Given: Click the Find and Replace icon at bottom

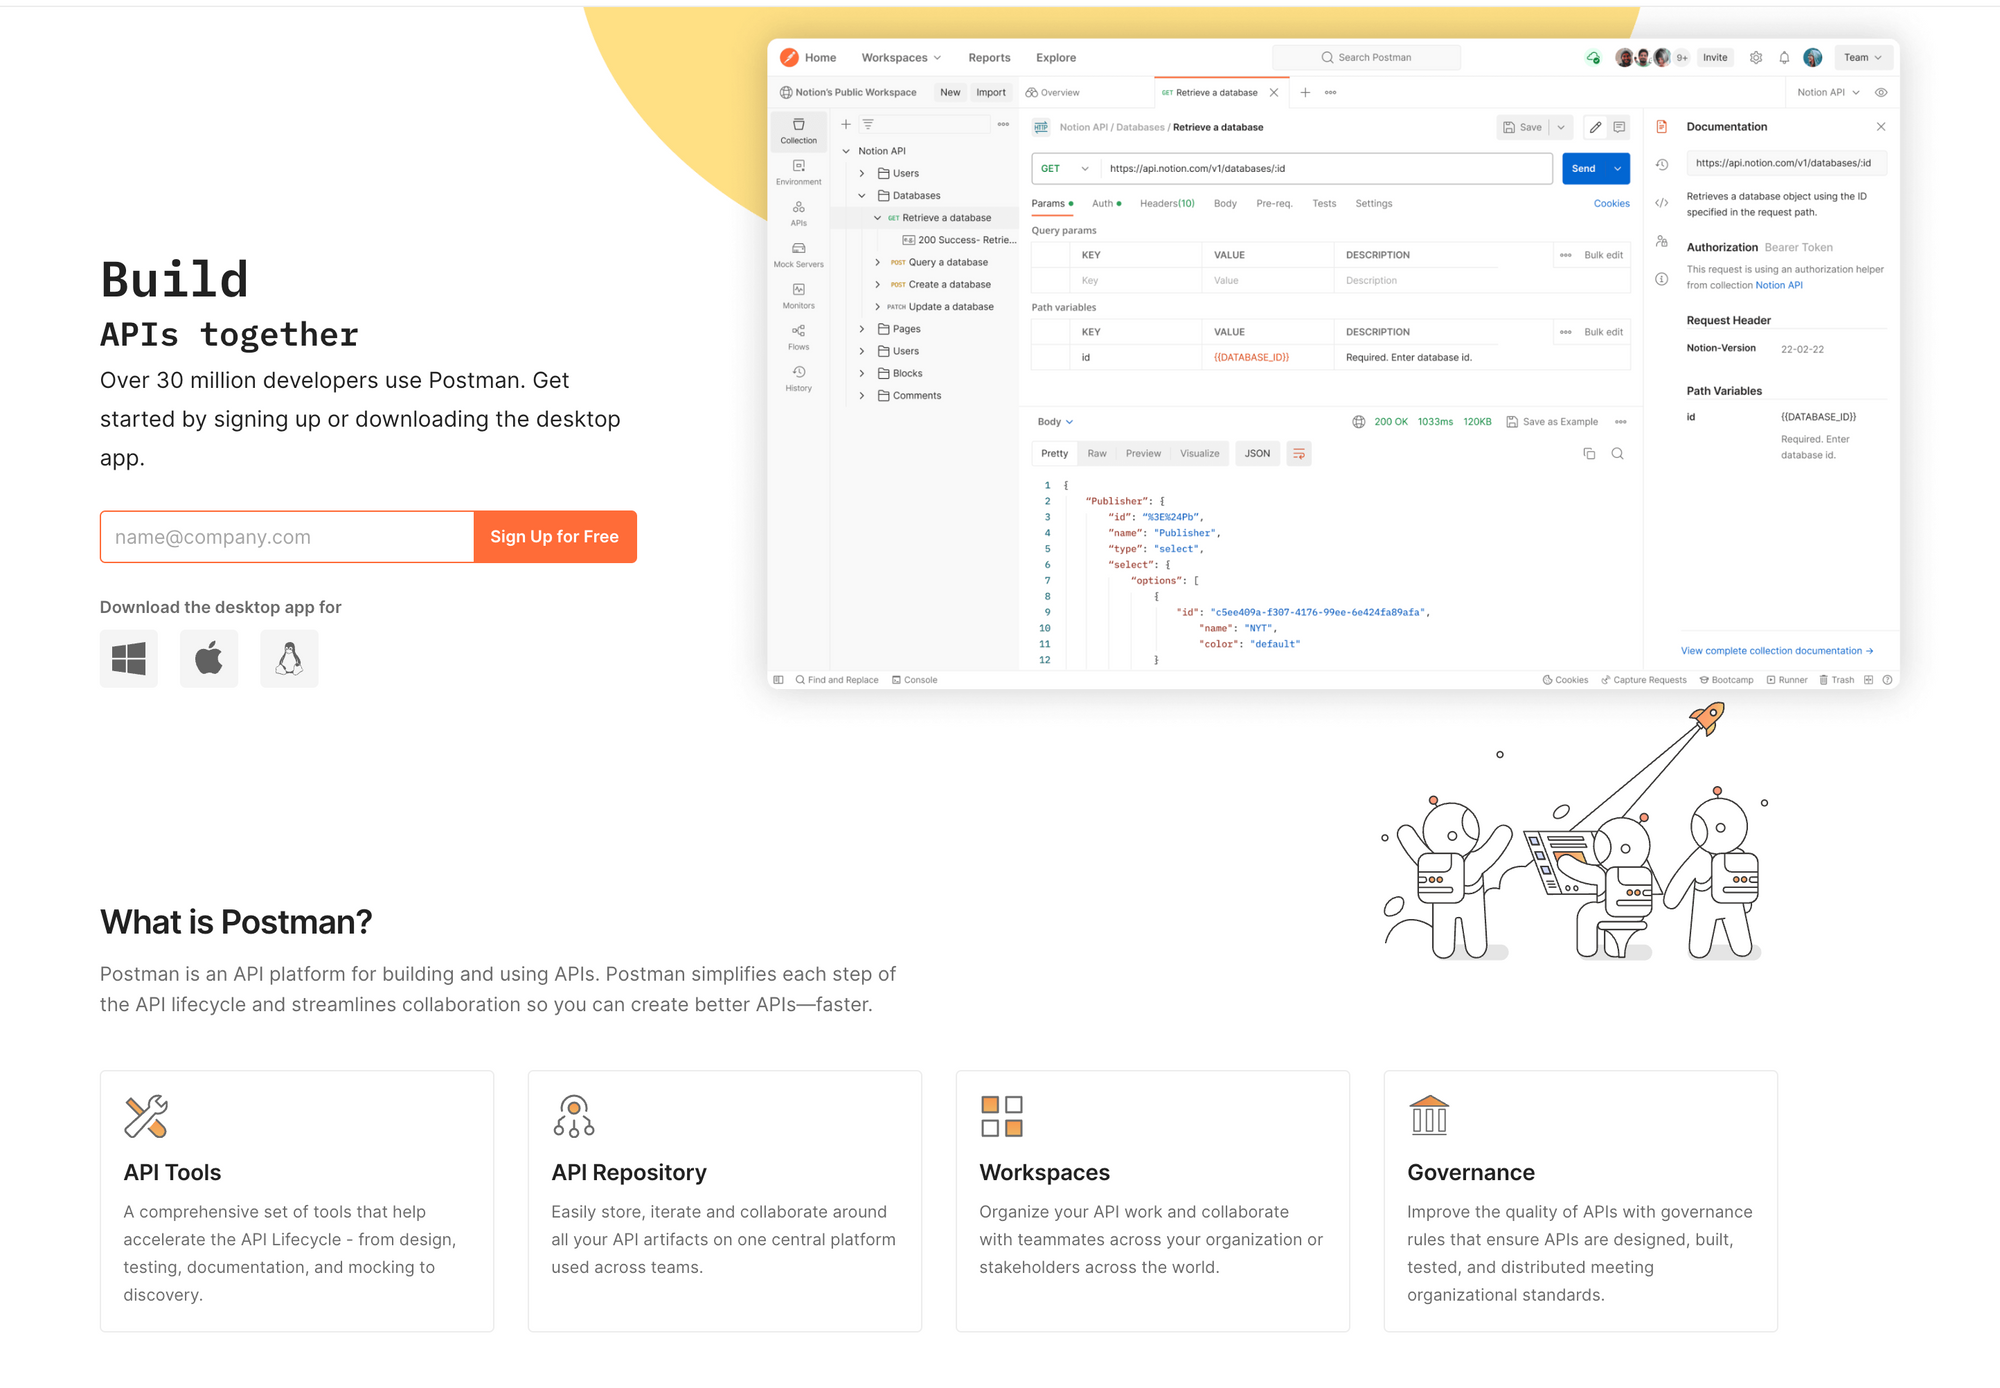Looking at the screenshot, I should click(x=801, y=680).
